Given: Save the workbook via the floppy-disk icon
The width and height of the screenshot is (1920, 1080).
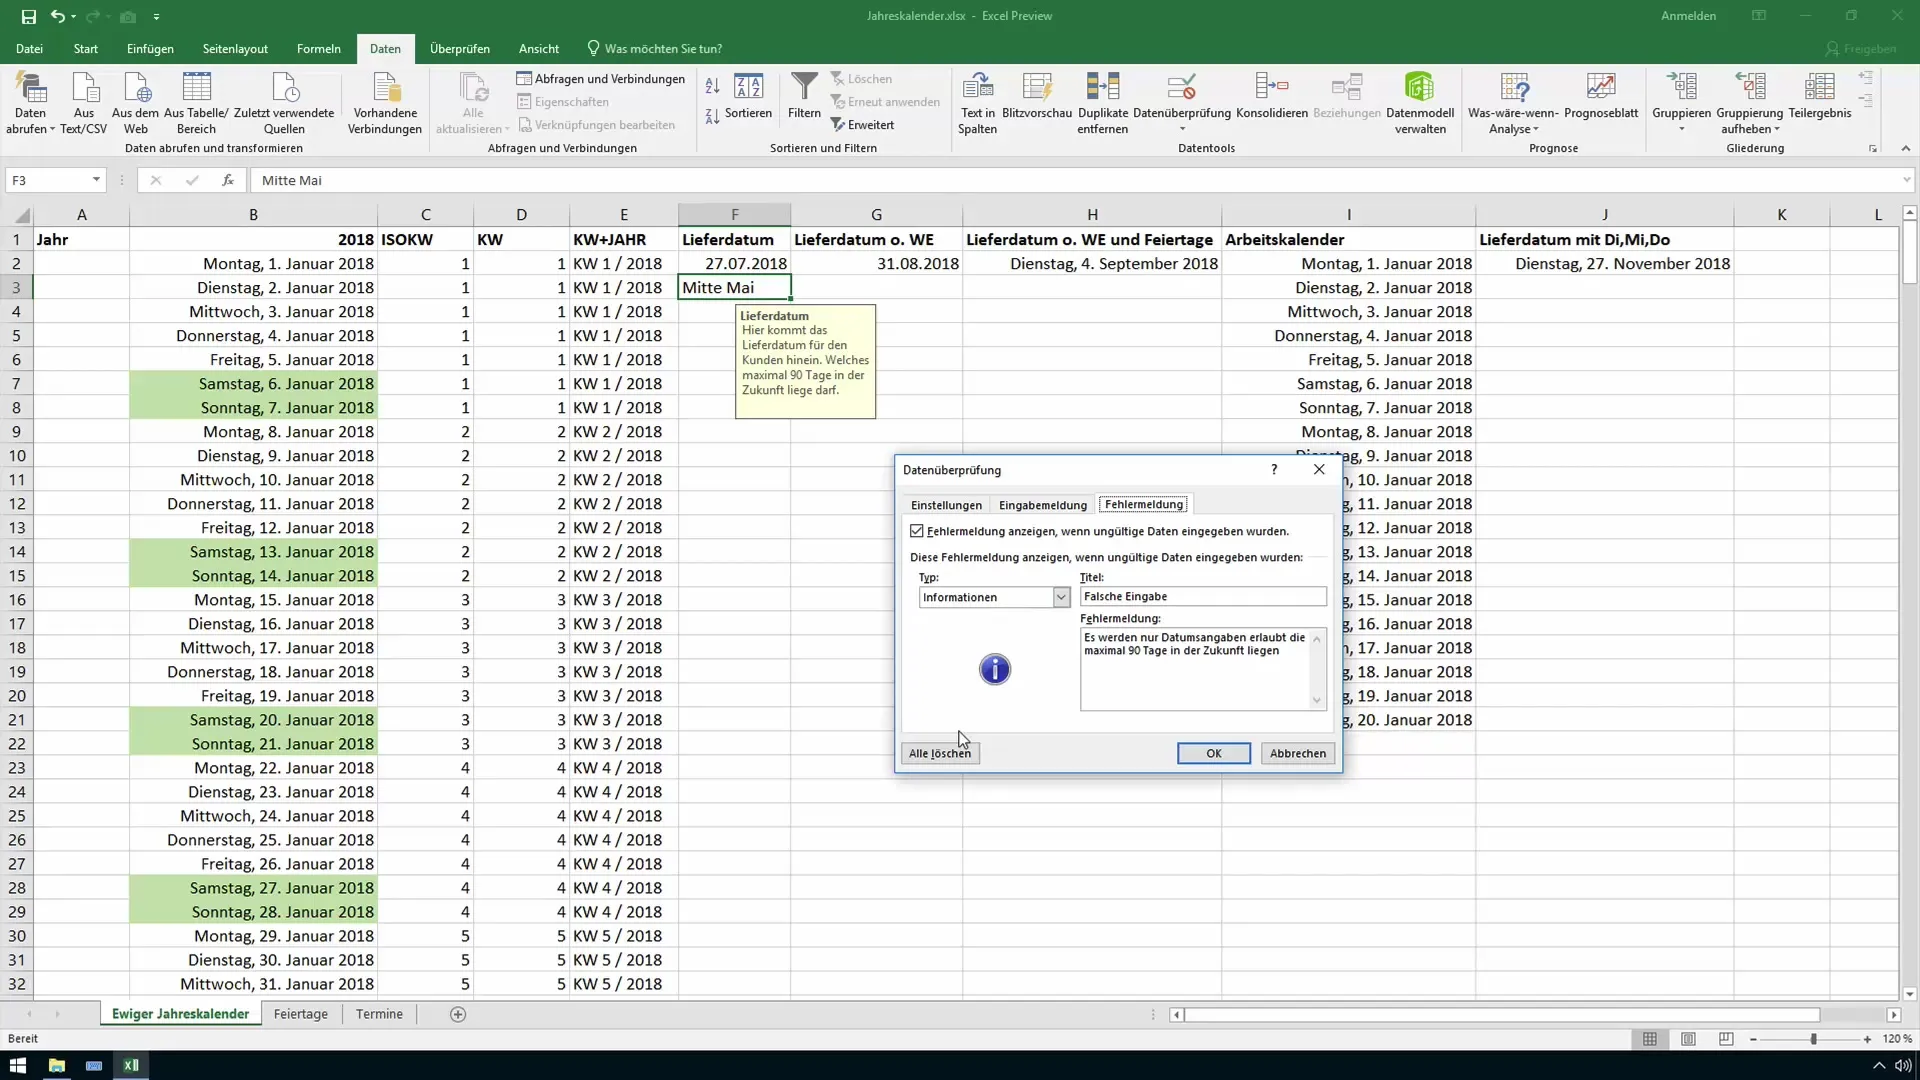Looking at the screenshot, I should (29, 17).
